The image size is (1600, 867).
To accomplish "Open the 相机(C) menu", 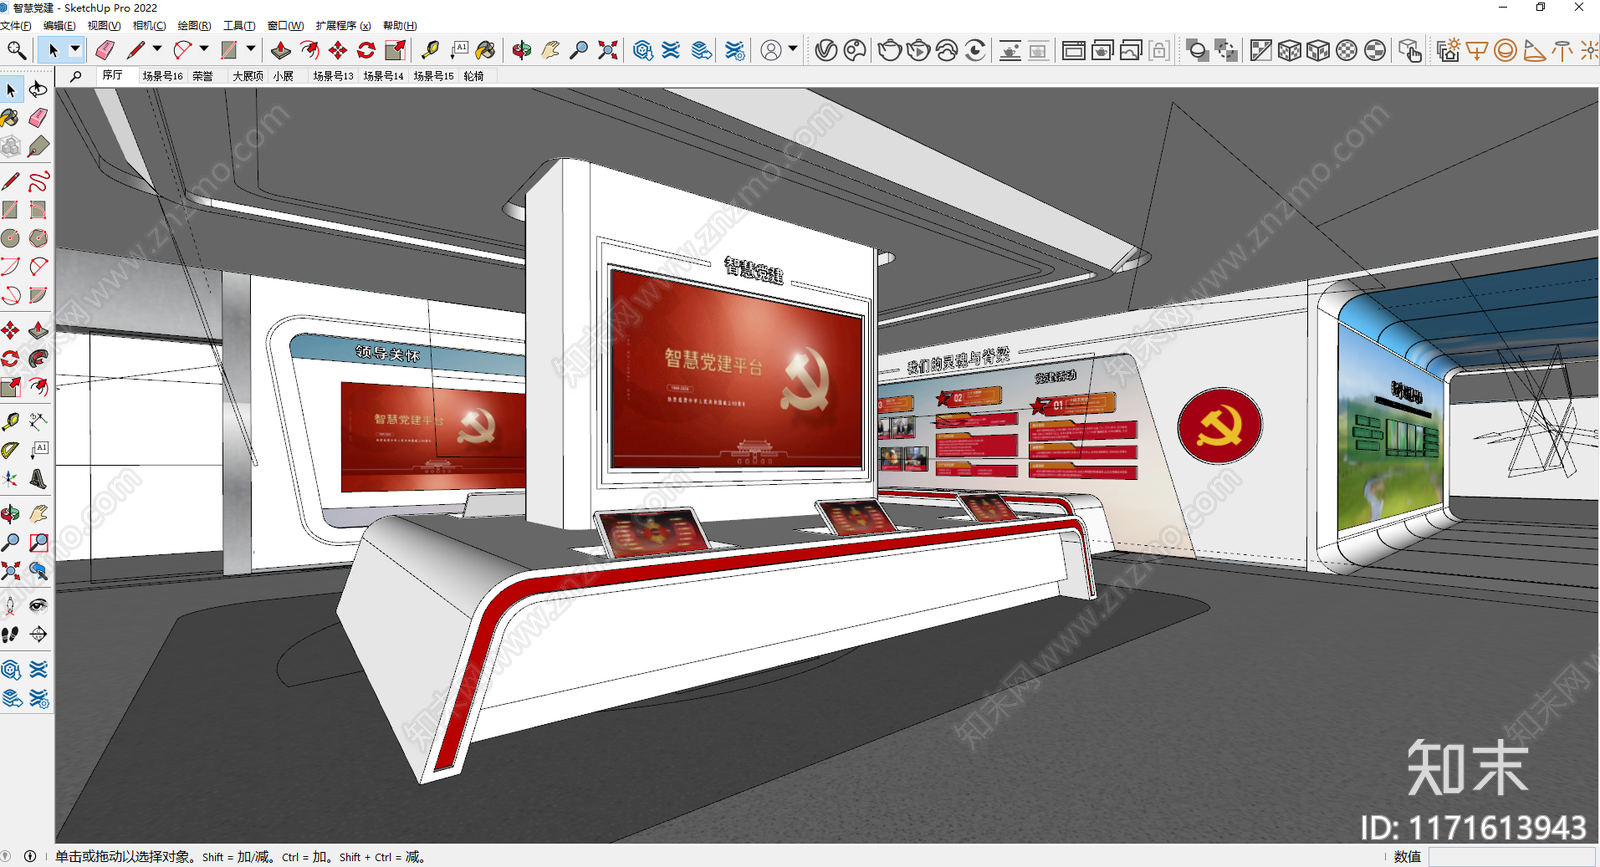I will [149, 26].
